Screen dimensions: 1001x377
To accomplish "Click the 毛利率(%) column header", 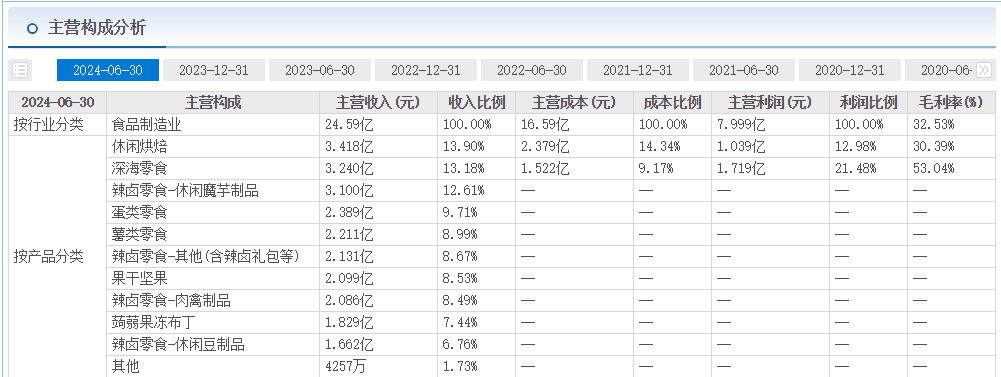I will click(951, 102).
